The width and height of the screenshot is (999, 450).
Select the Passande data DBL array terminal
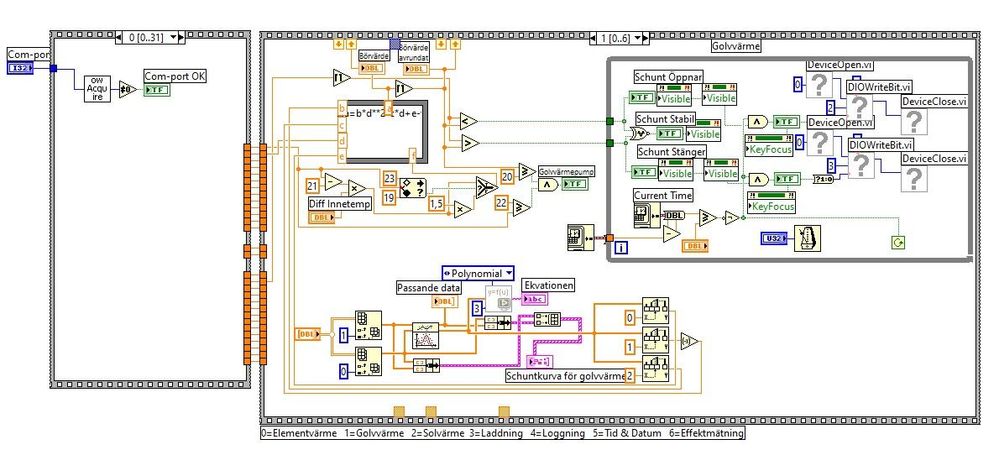445,301
